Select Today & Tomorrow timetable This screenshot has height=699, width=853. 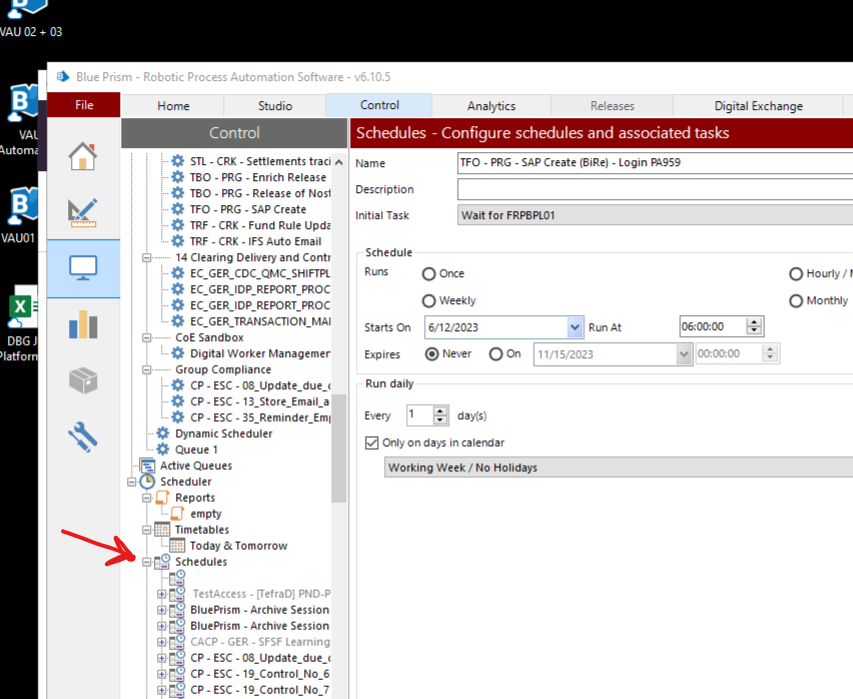pos(238,546)
